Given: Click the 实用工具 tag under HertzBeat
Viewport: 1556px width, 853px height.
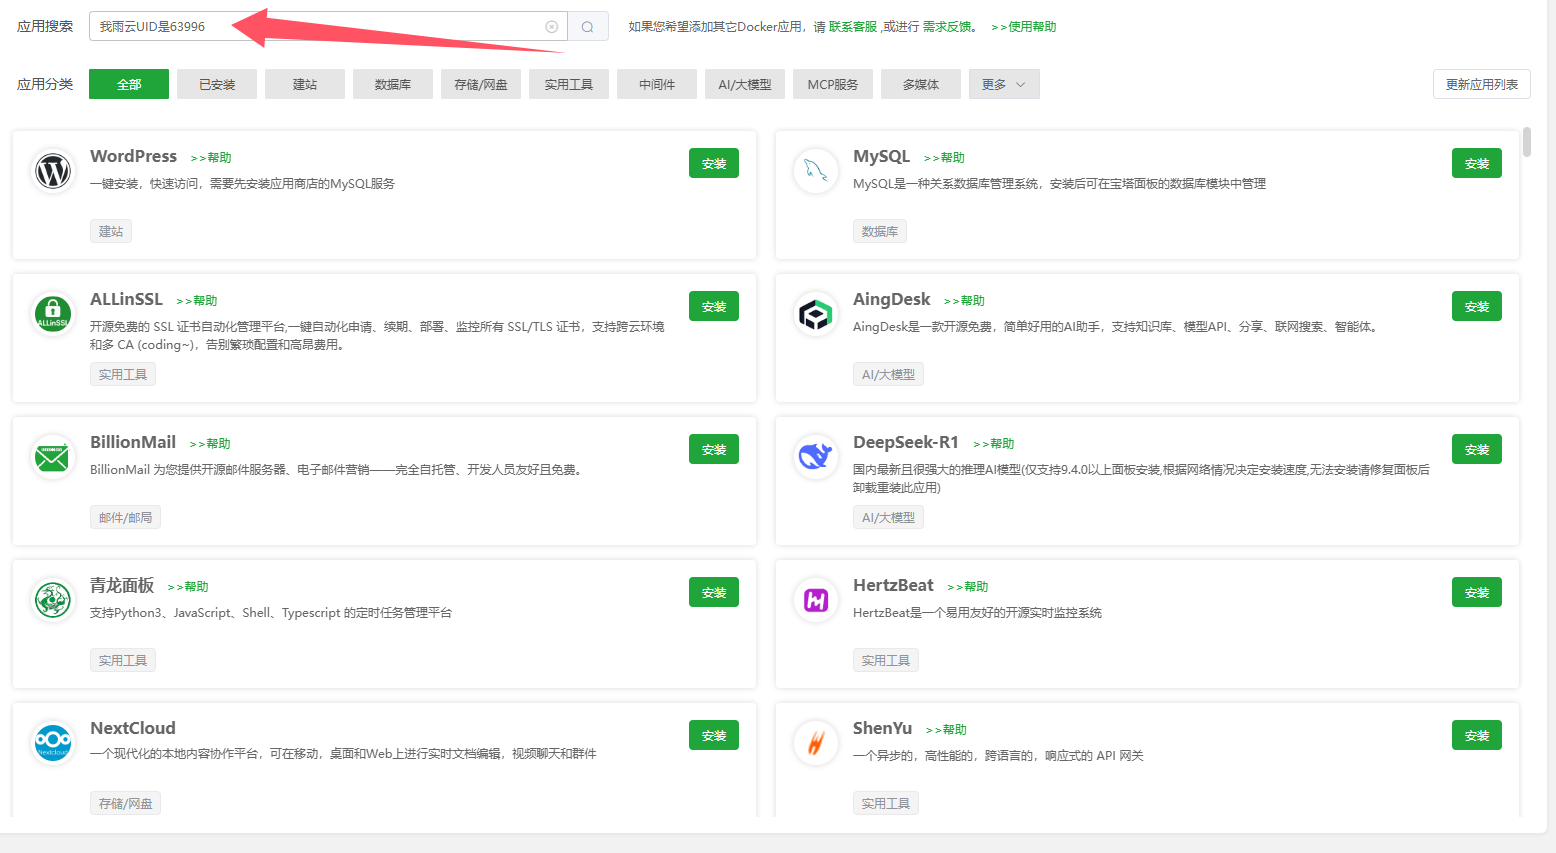Looking at the screenshot, I should [886, 660].
